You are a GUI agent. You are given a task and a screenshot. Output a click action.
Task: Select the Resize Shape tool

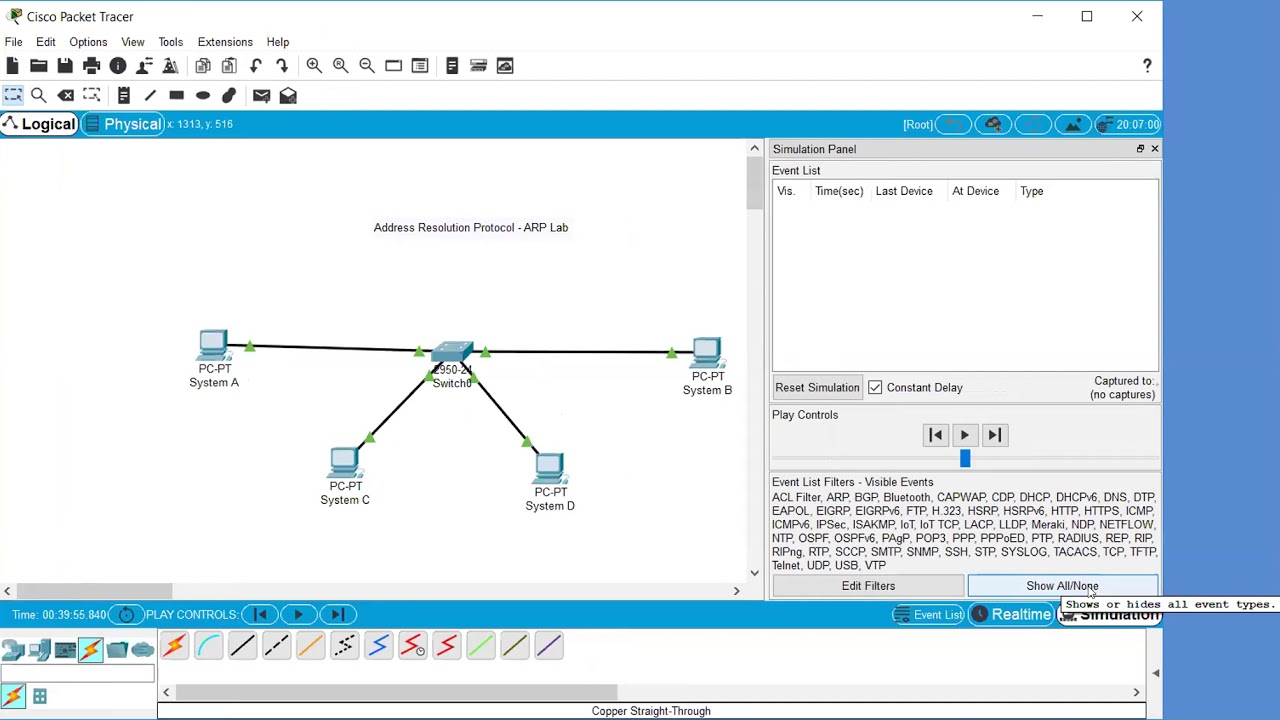tap(91, 95)
